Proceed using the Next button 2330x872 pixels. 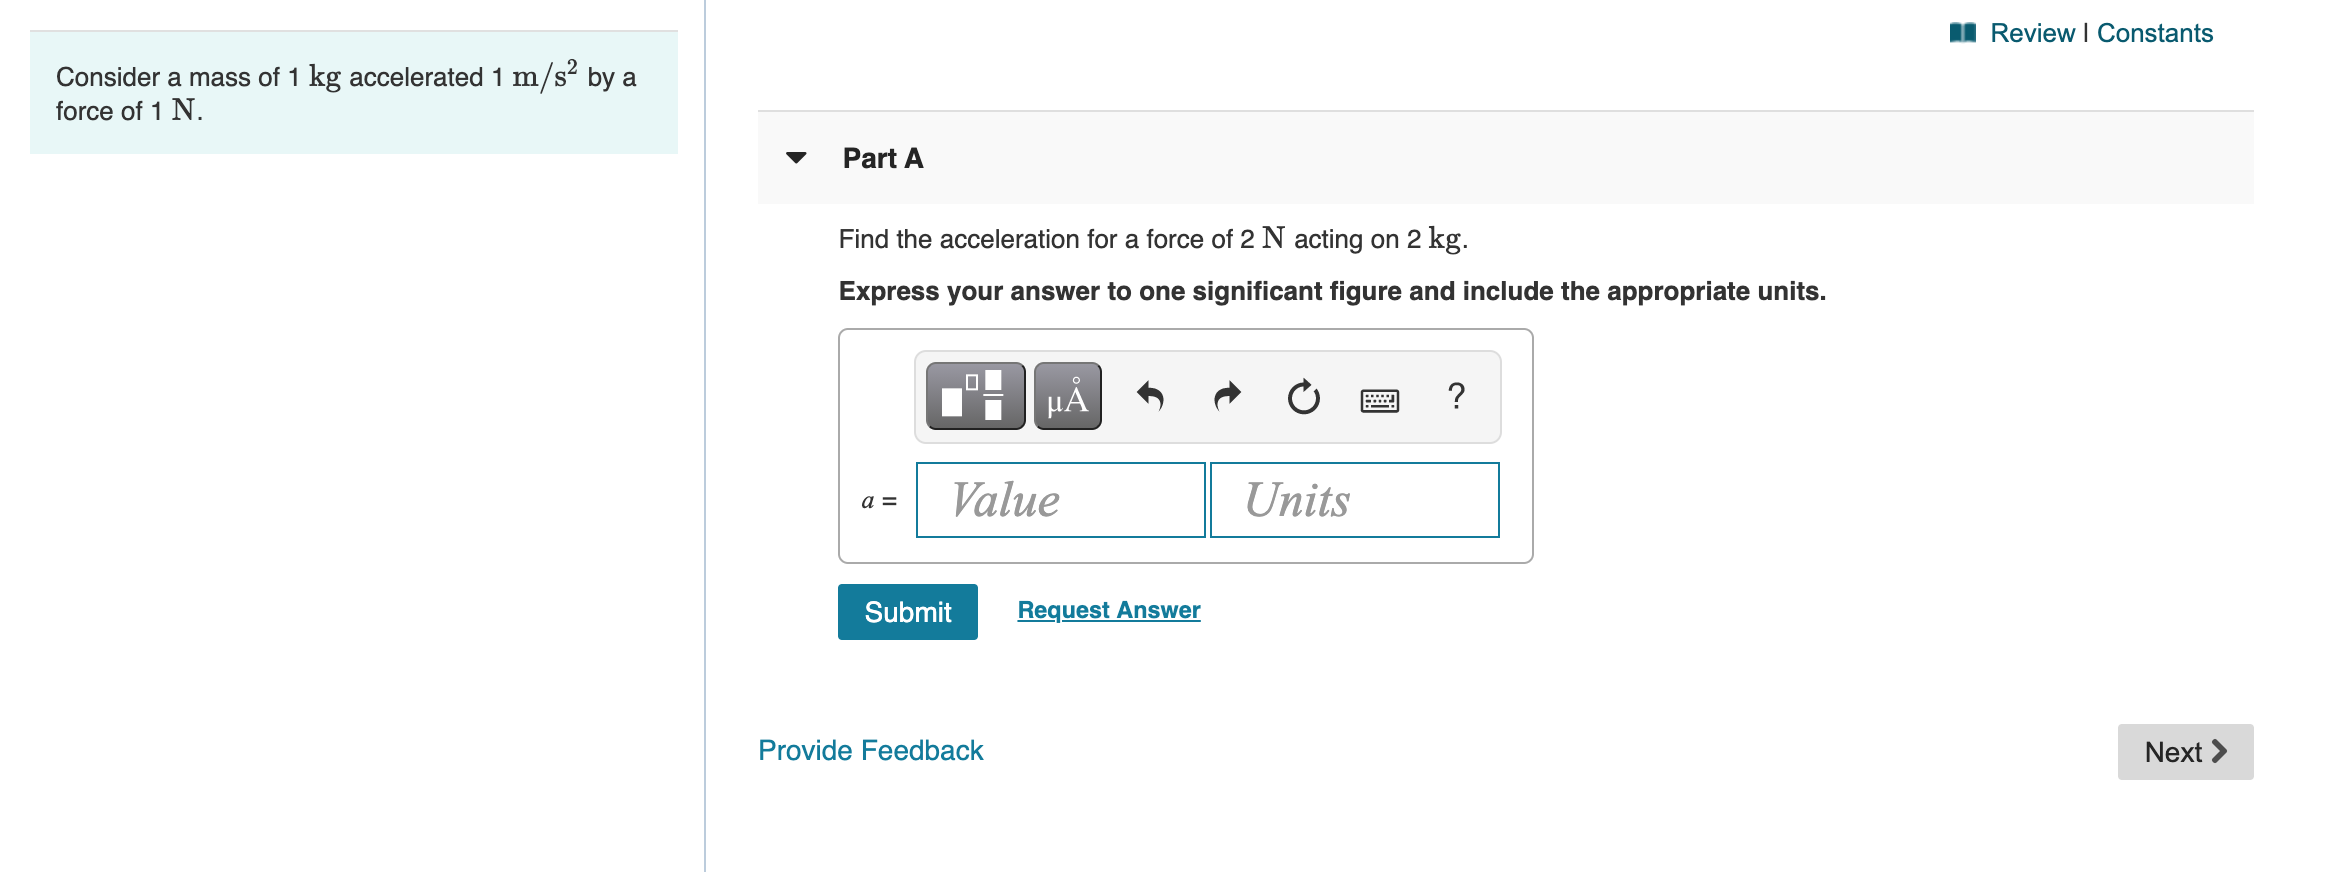click(x=2185, y=750)
